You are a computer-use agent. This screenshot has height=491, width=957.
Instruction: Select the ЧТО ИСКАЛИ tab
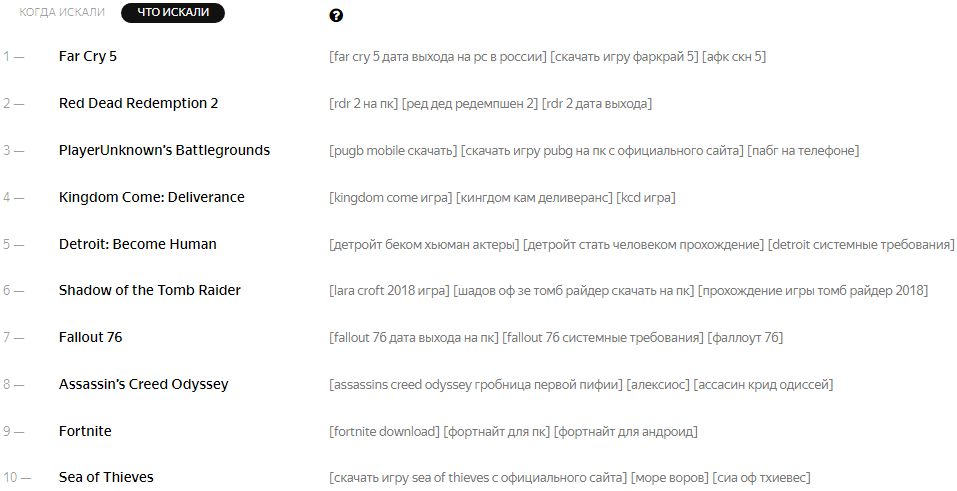click(x=173, y=12)
